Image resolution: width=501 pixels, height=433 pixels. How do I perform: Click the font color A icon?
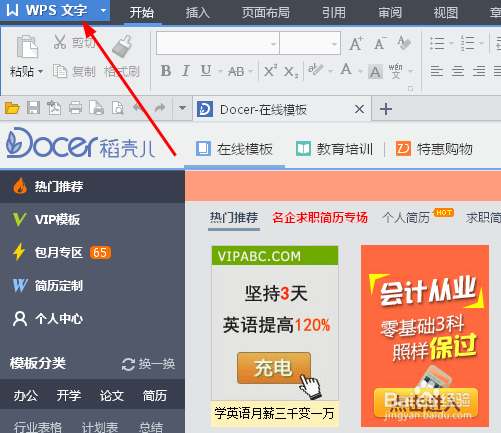pyautogui.click(x=346, y=70)
